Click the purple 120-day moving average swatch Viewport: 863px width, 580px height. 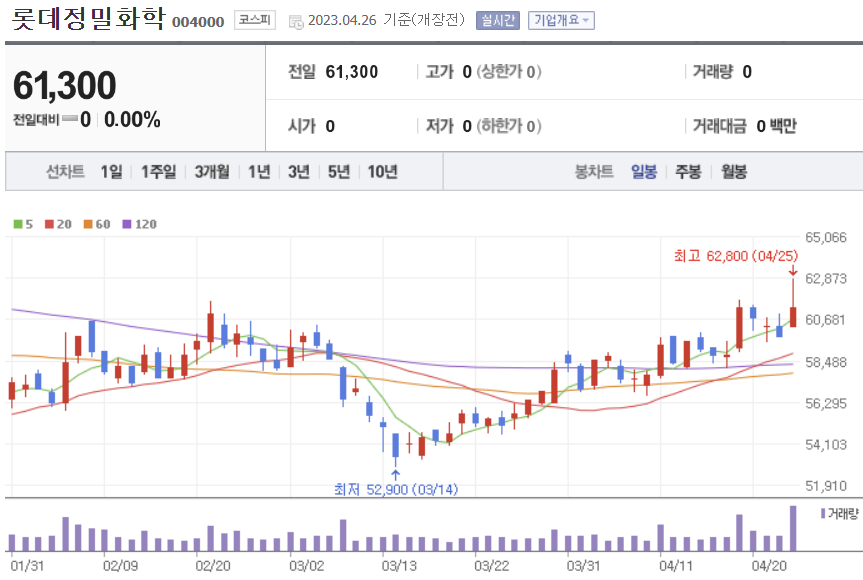click(127, 224)
